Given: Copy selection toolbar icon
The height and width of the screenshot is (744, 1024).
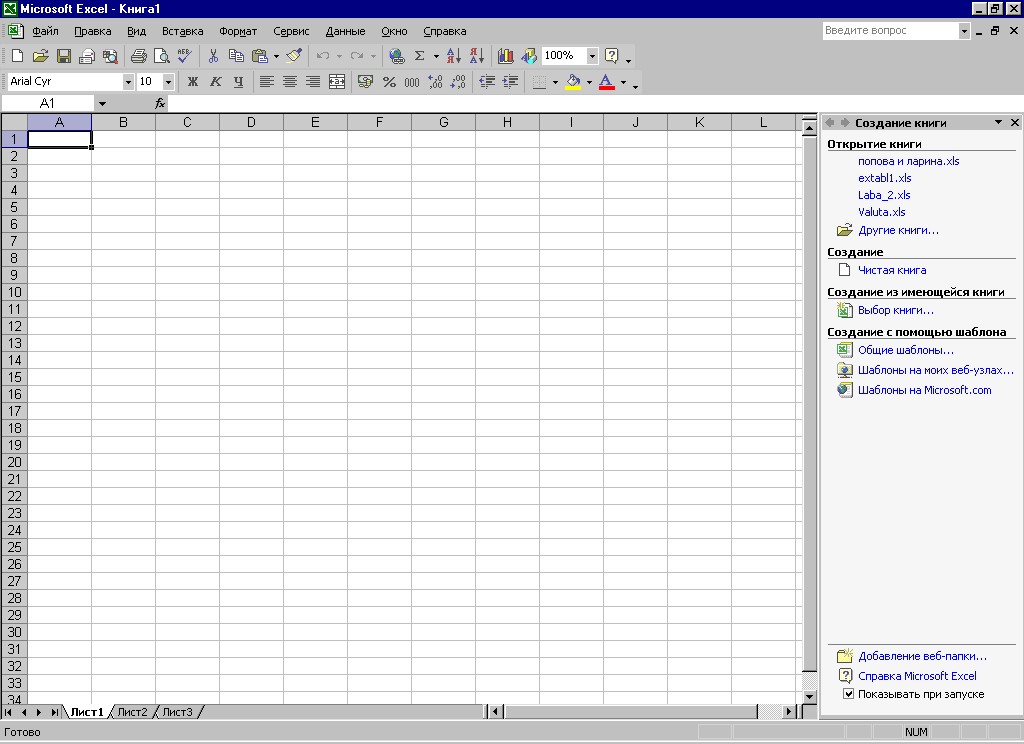Looking at the screenshot, I should (236, 56).
